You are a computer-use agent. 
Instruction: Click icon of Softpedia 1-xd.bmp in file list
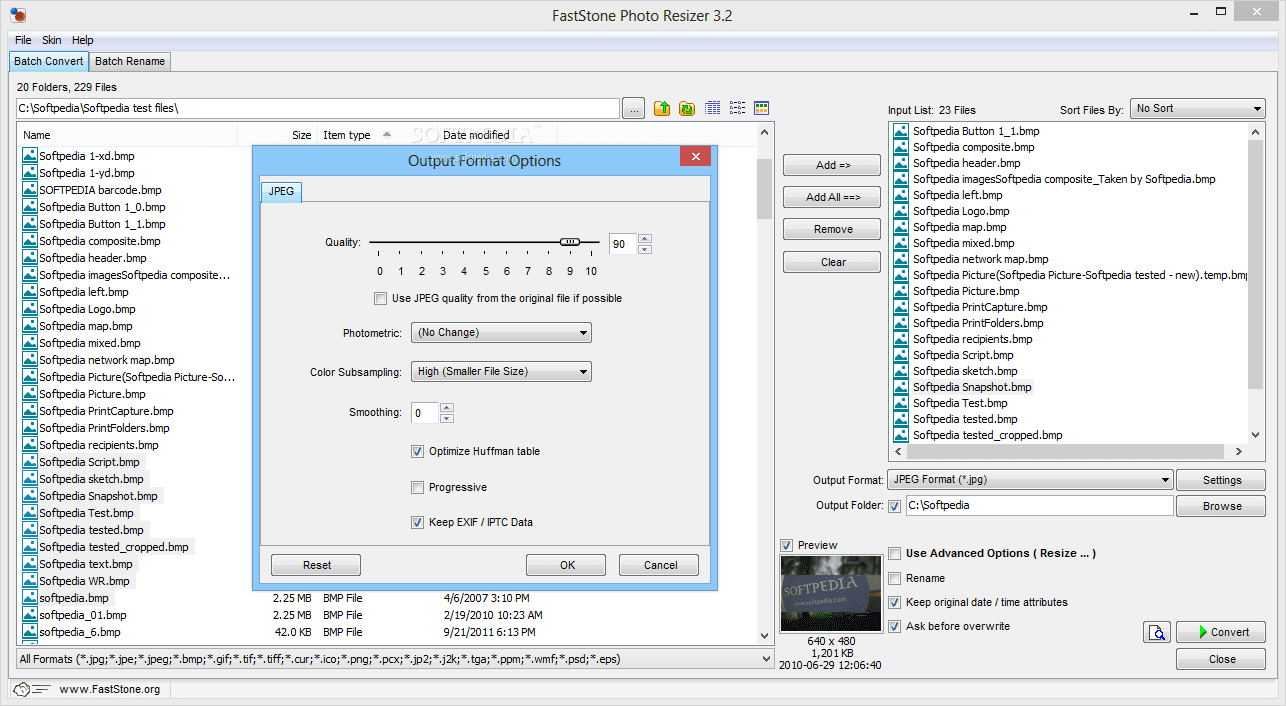click(30, 156)
